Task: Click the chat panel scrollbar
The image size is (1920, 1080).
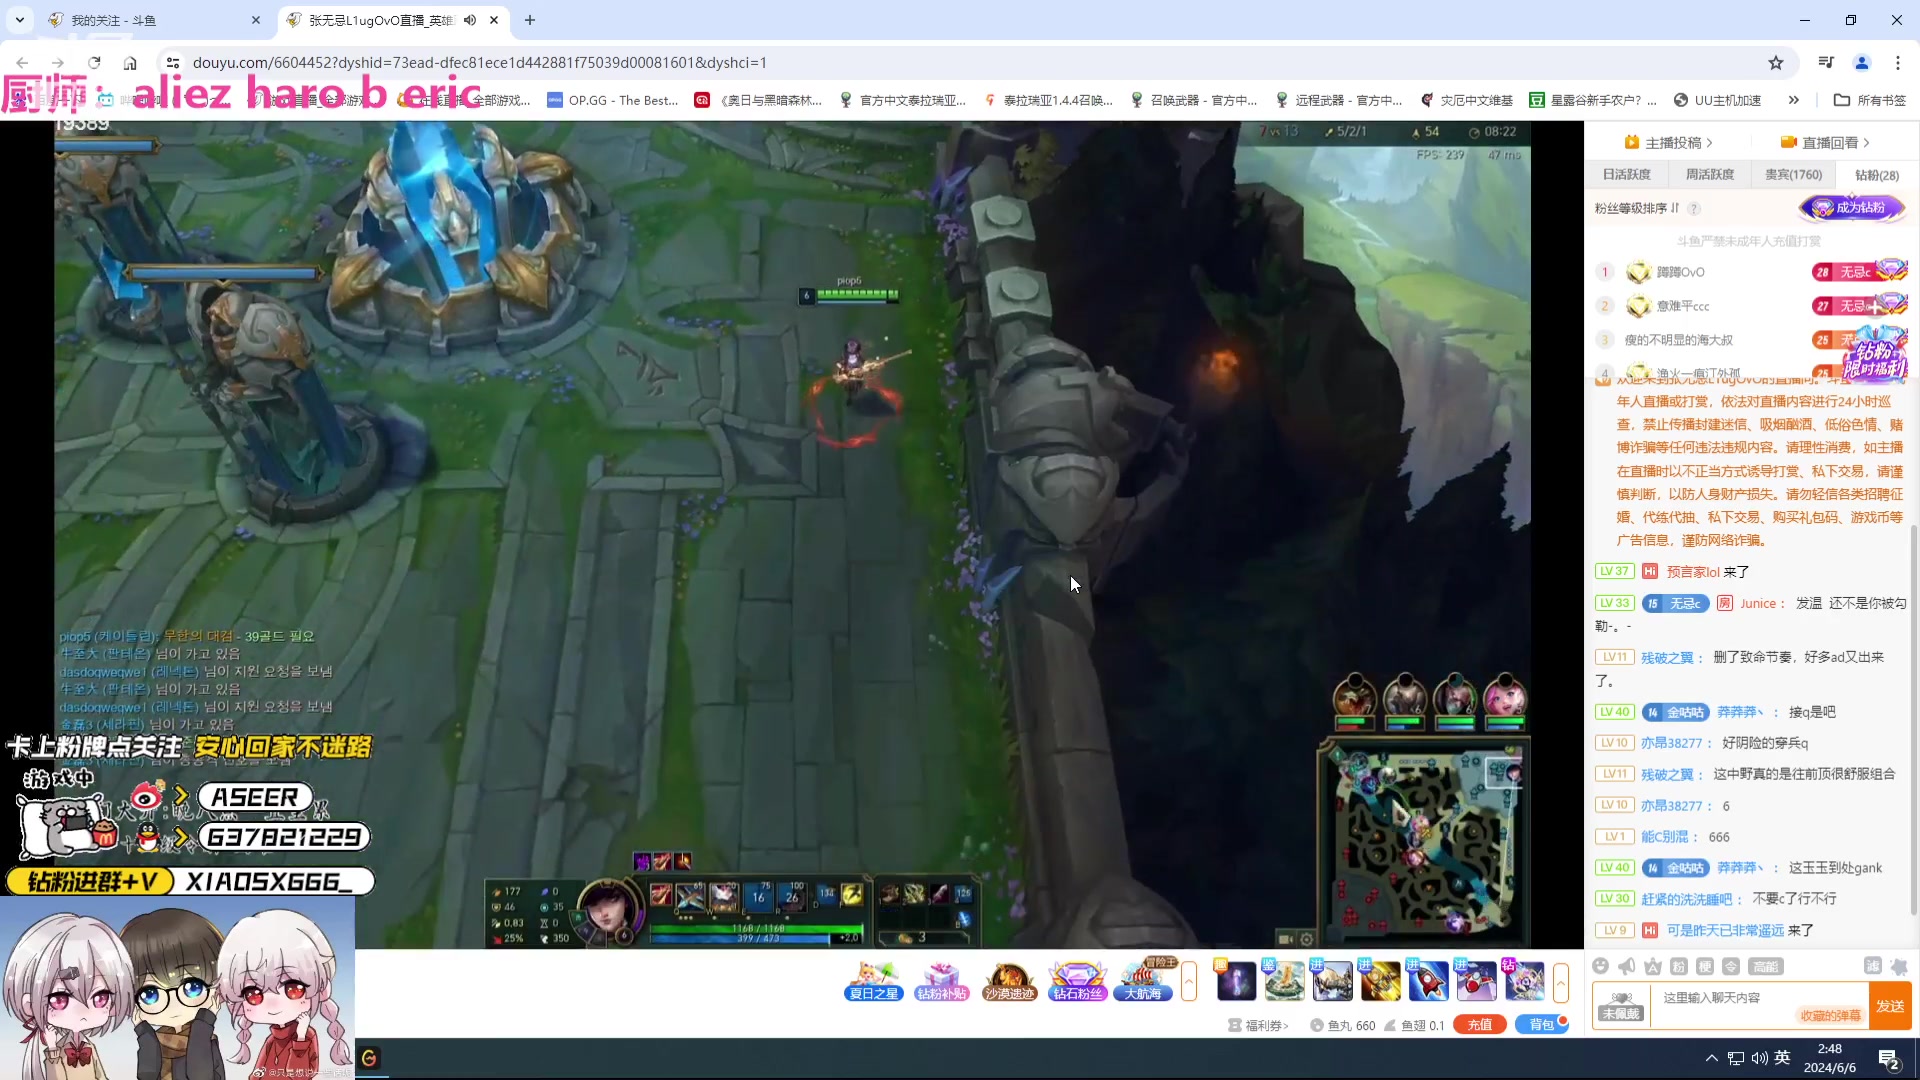Action: pyautogui.click(x=1914, y=720)
